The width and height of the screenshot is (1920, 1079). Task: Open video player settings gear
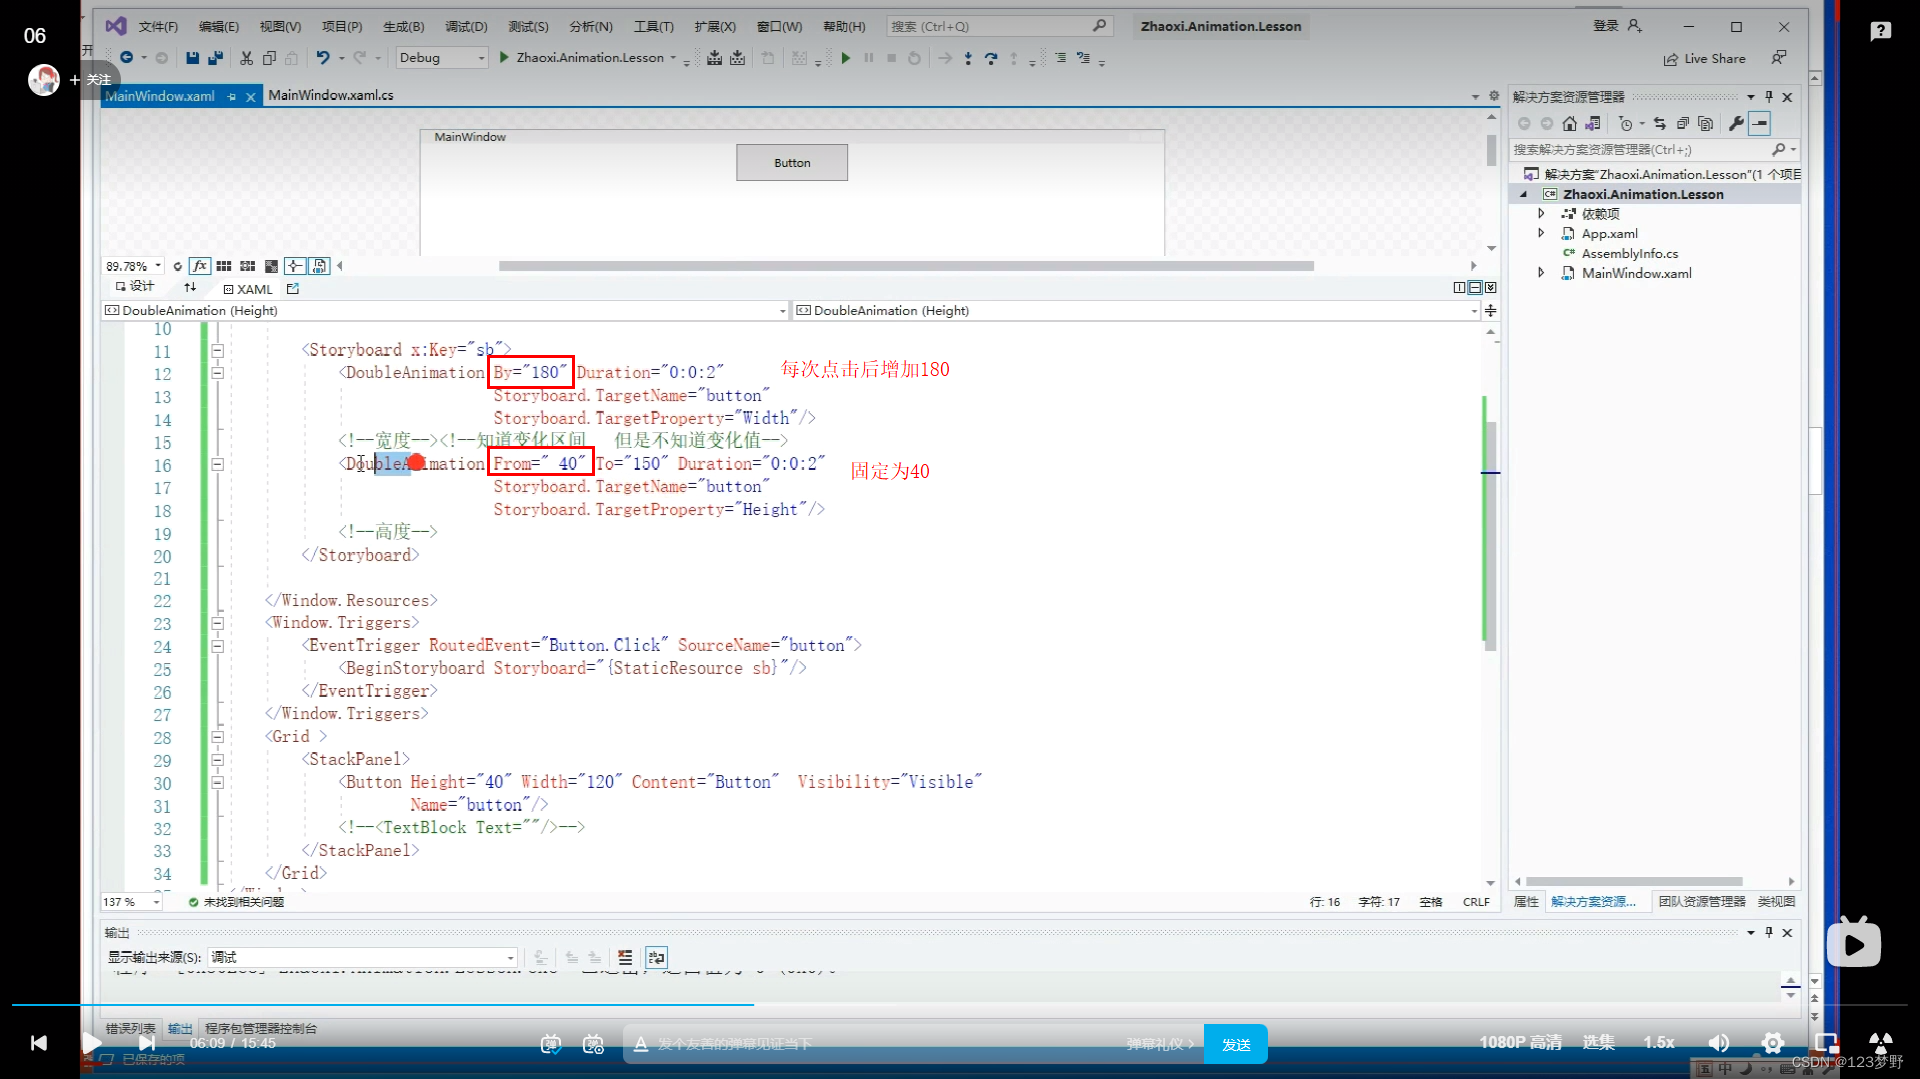click(x=1773, y=1043)
